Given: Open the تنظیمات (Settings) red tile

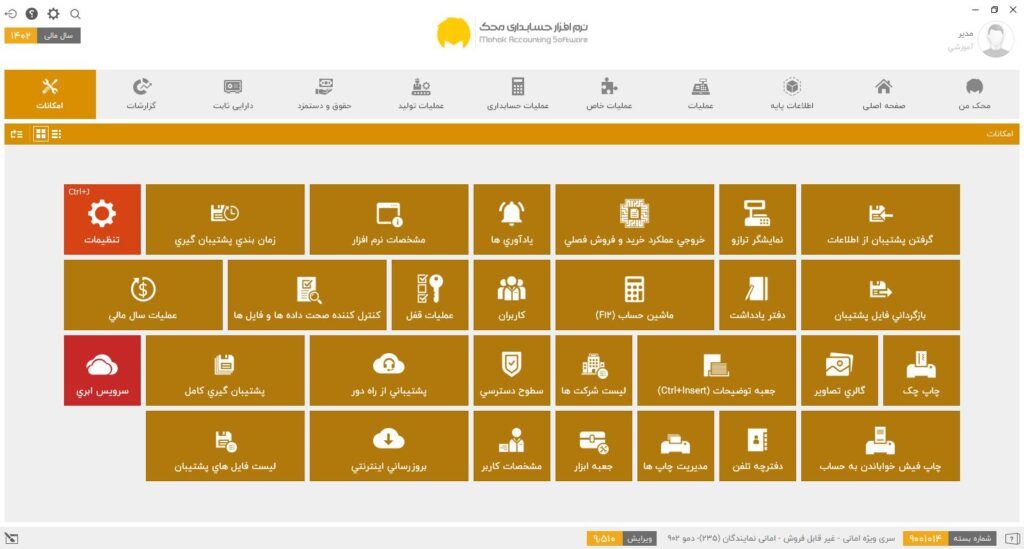Looking at the screenshot, I should click(102, 219).
